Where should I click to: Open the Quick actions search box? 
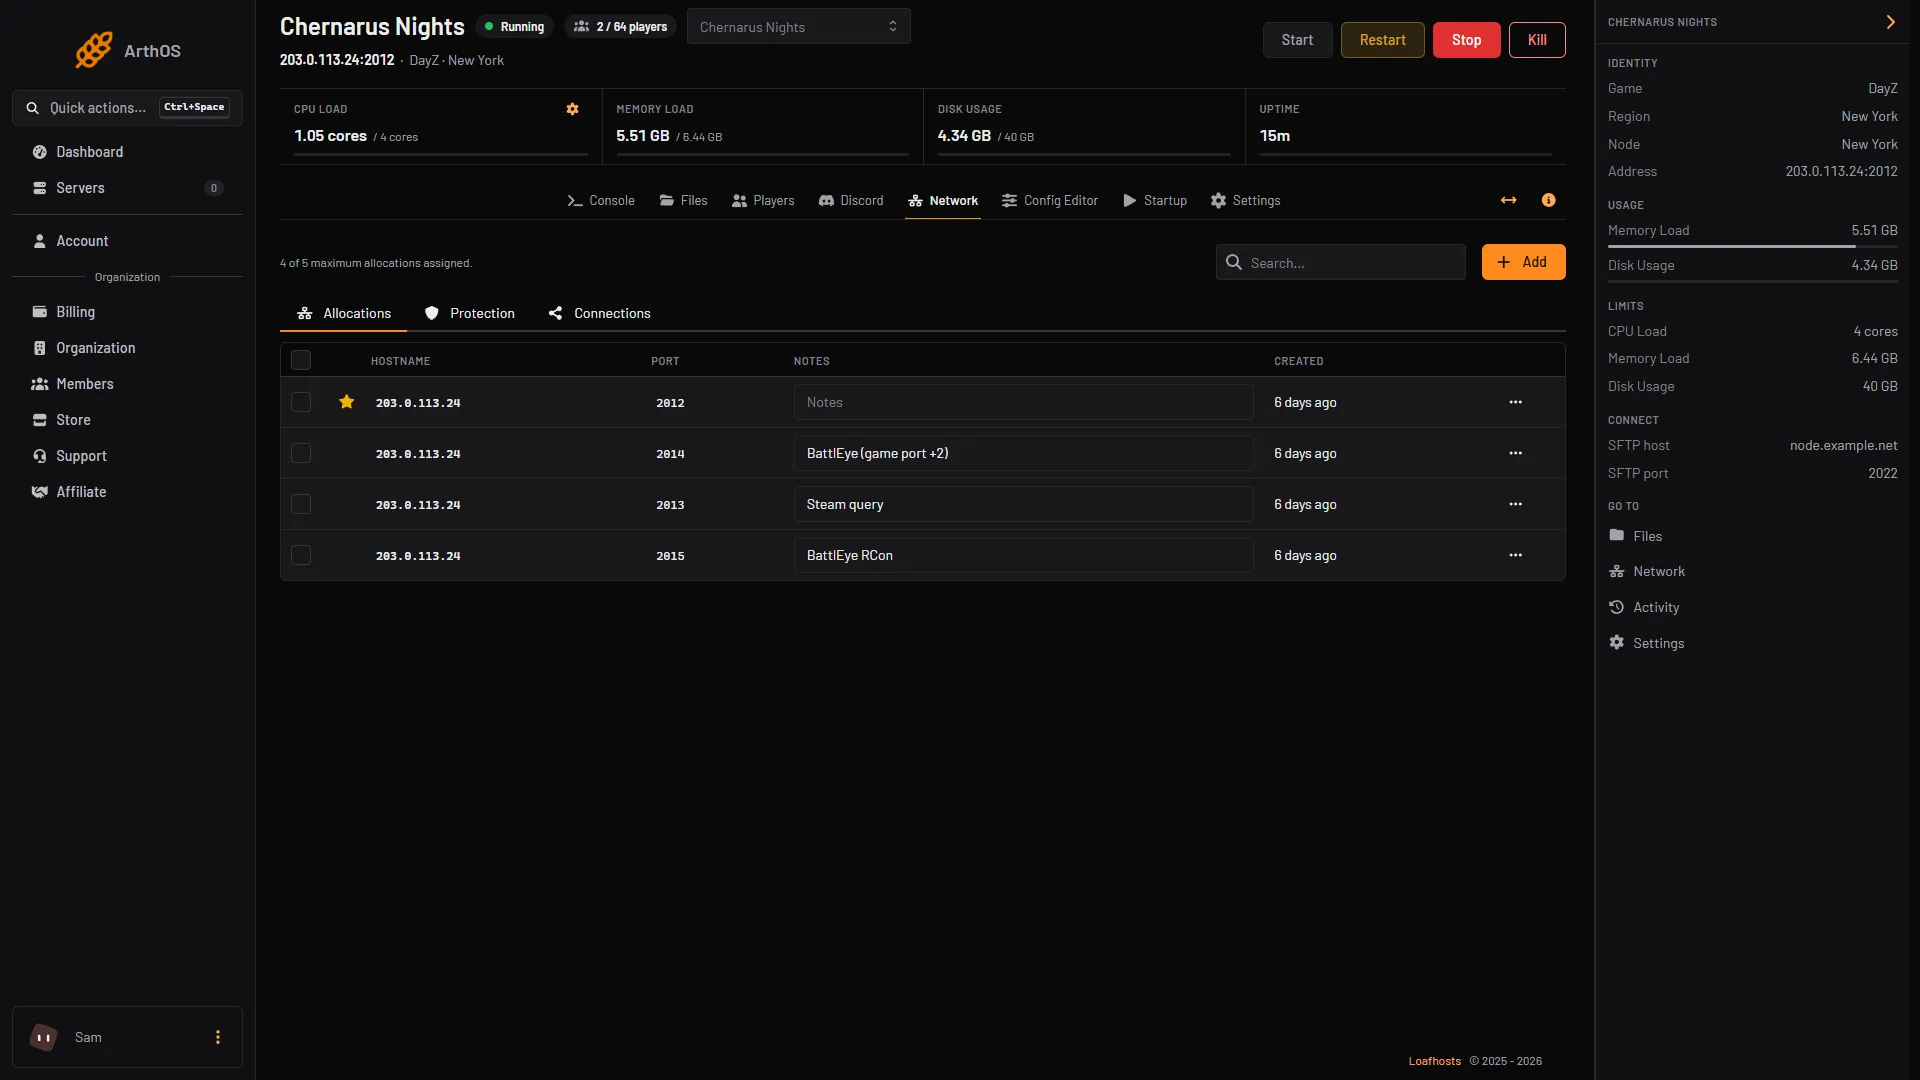pos(127,108)
